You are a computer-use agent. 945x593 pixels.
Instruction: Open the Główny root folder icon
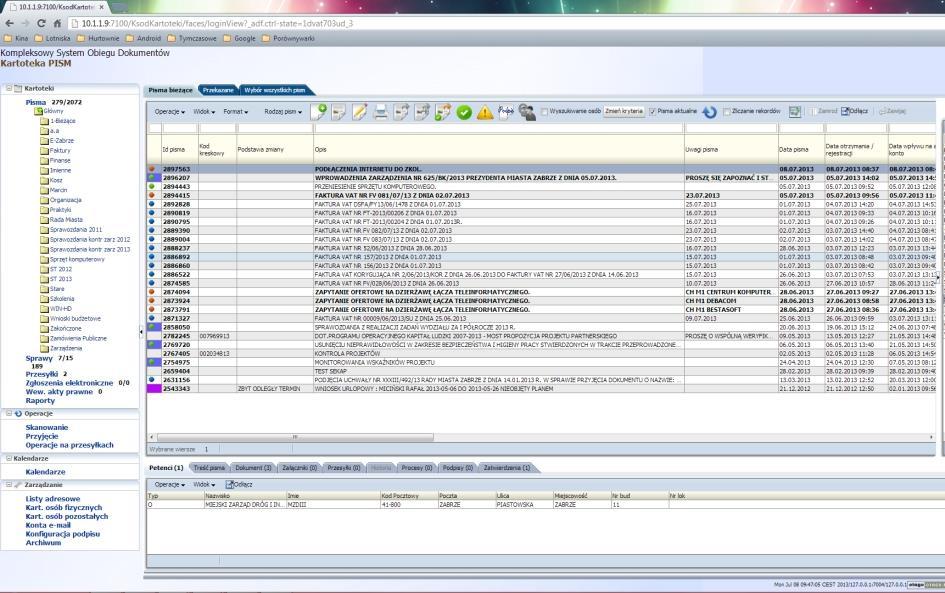coord(39,111)
